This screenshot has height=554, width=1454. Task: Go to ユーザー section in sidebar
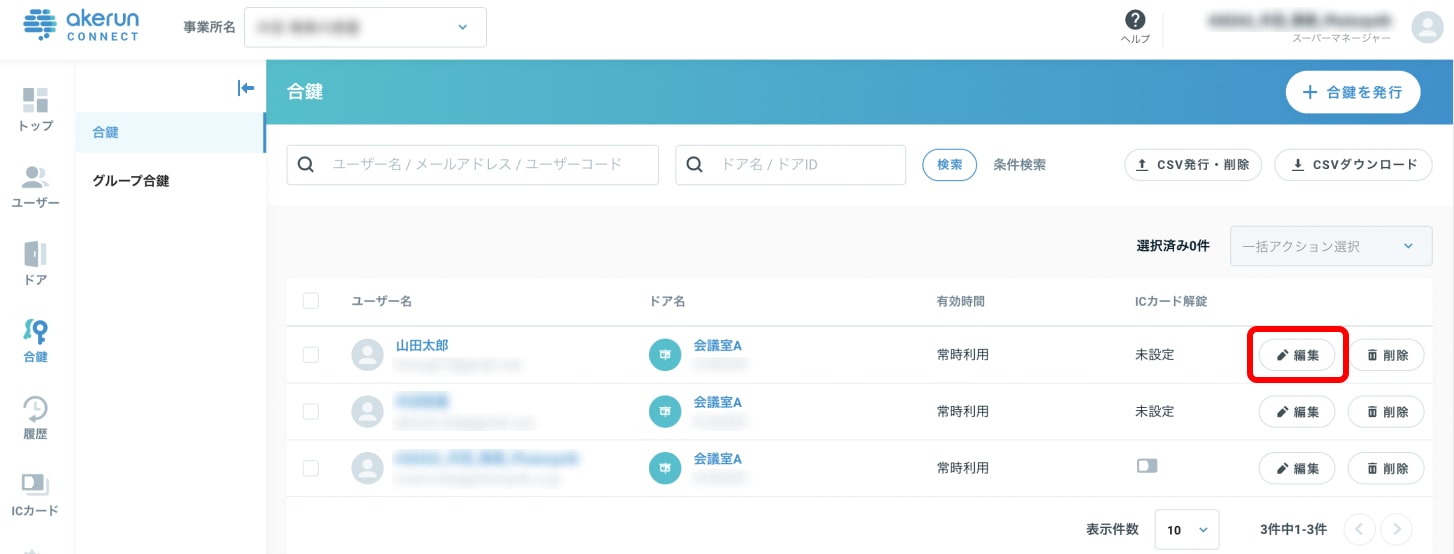click(36, 178)
